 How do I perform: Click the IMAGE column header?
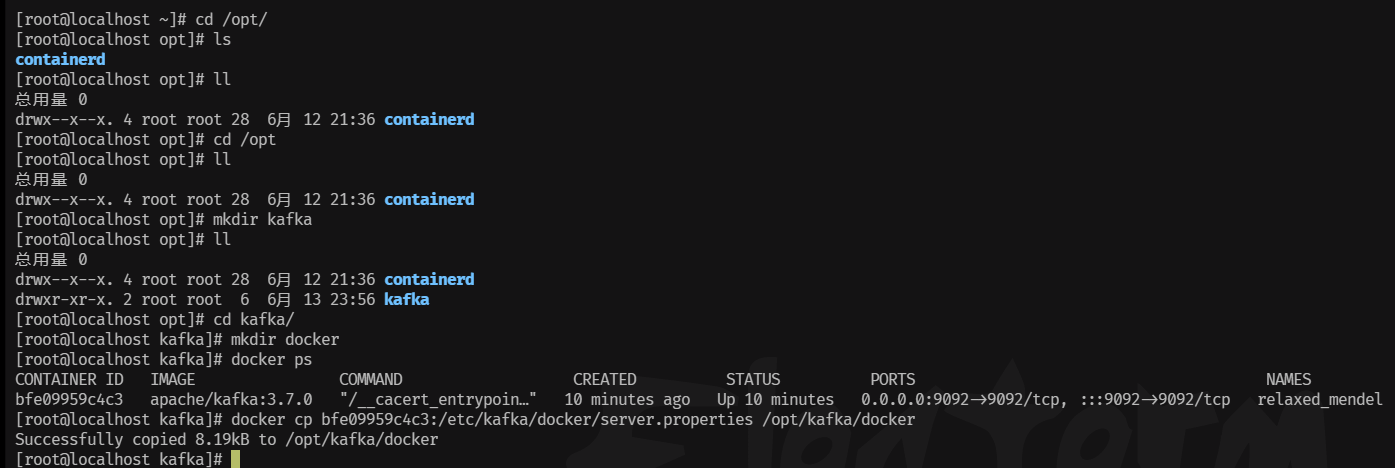(173, 379)
